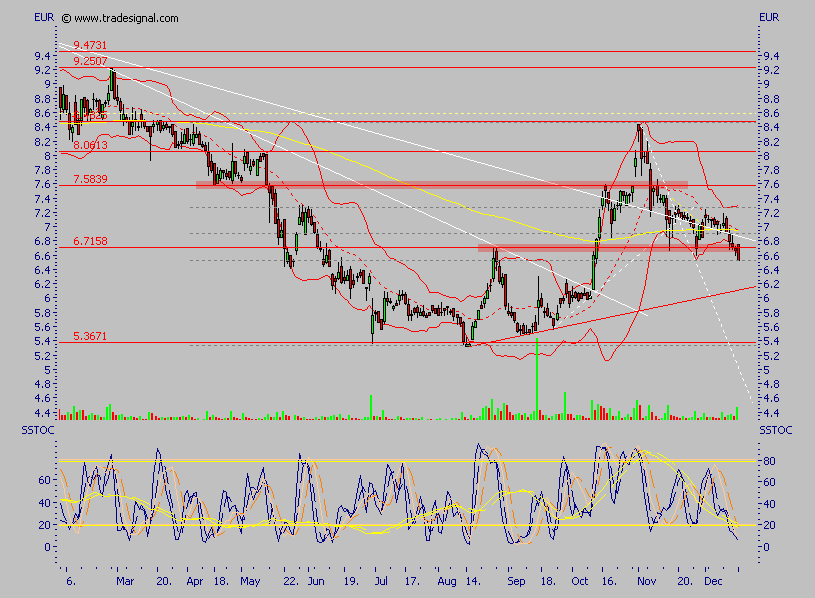
Task: Click the tall green volume spike in September
Action: (537, 379)
